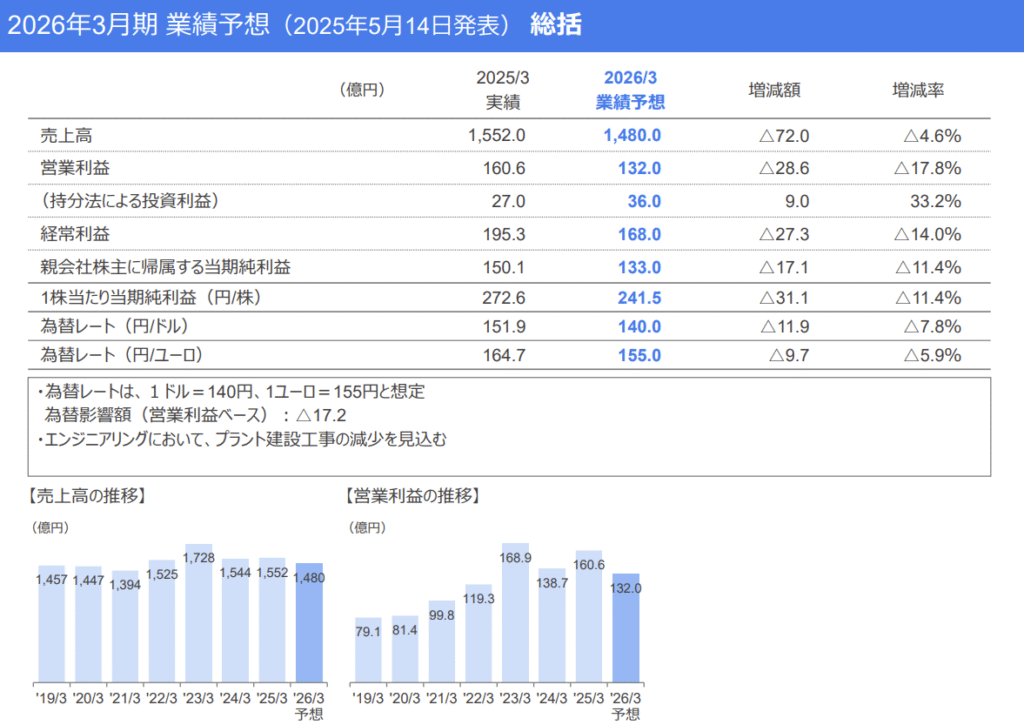
Task: Select 親会社株主に帰属する当期純利益 row label
Action: 164,267
